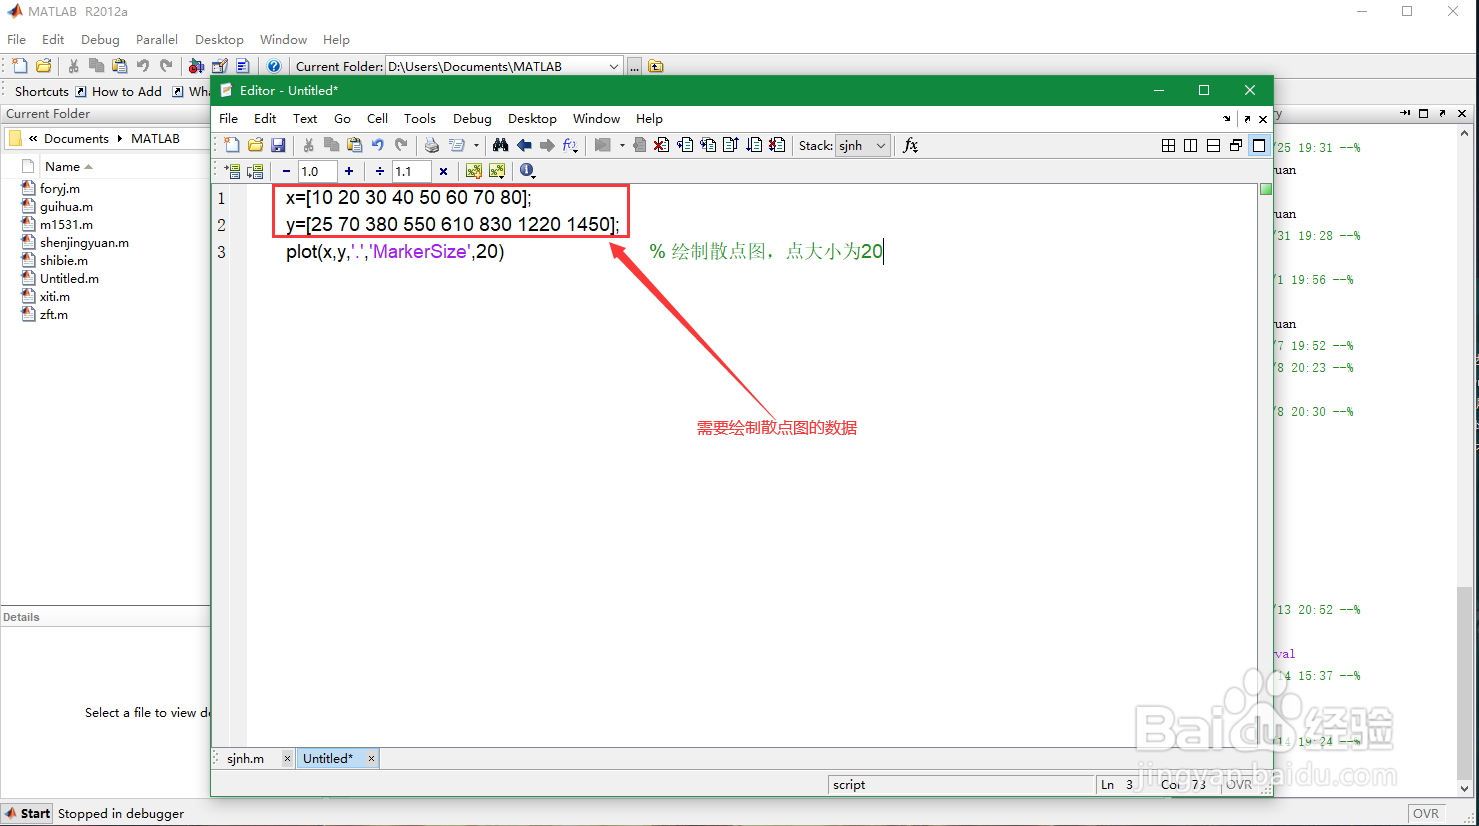The width and height of the screenshot is (1479, 826).
Task: Click the Continue debug icon
Action: tap(754, 145)
